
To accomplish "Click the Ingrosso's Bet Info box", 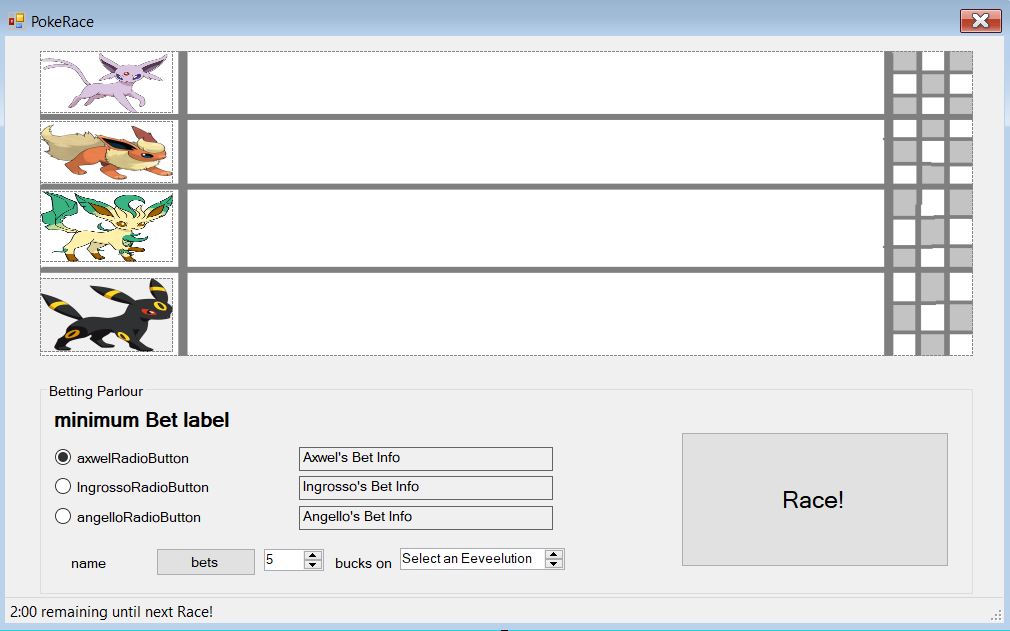I will (425, 487).
